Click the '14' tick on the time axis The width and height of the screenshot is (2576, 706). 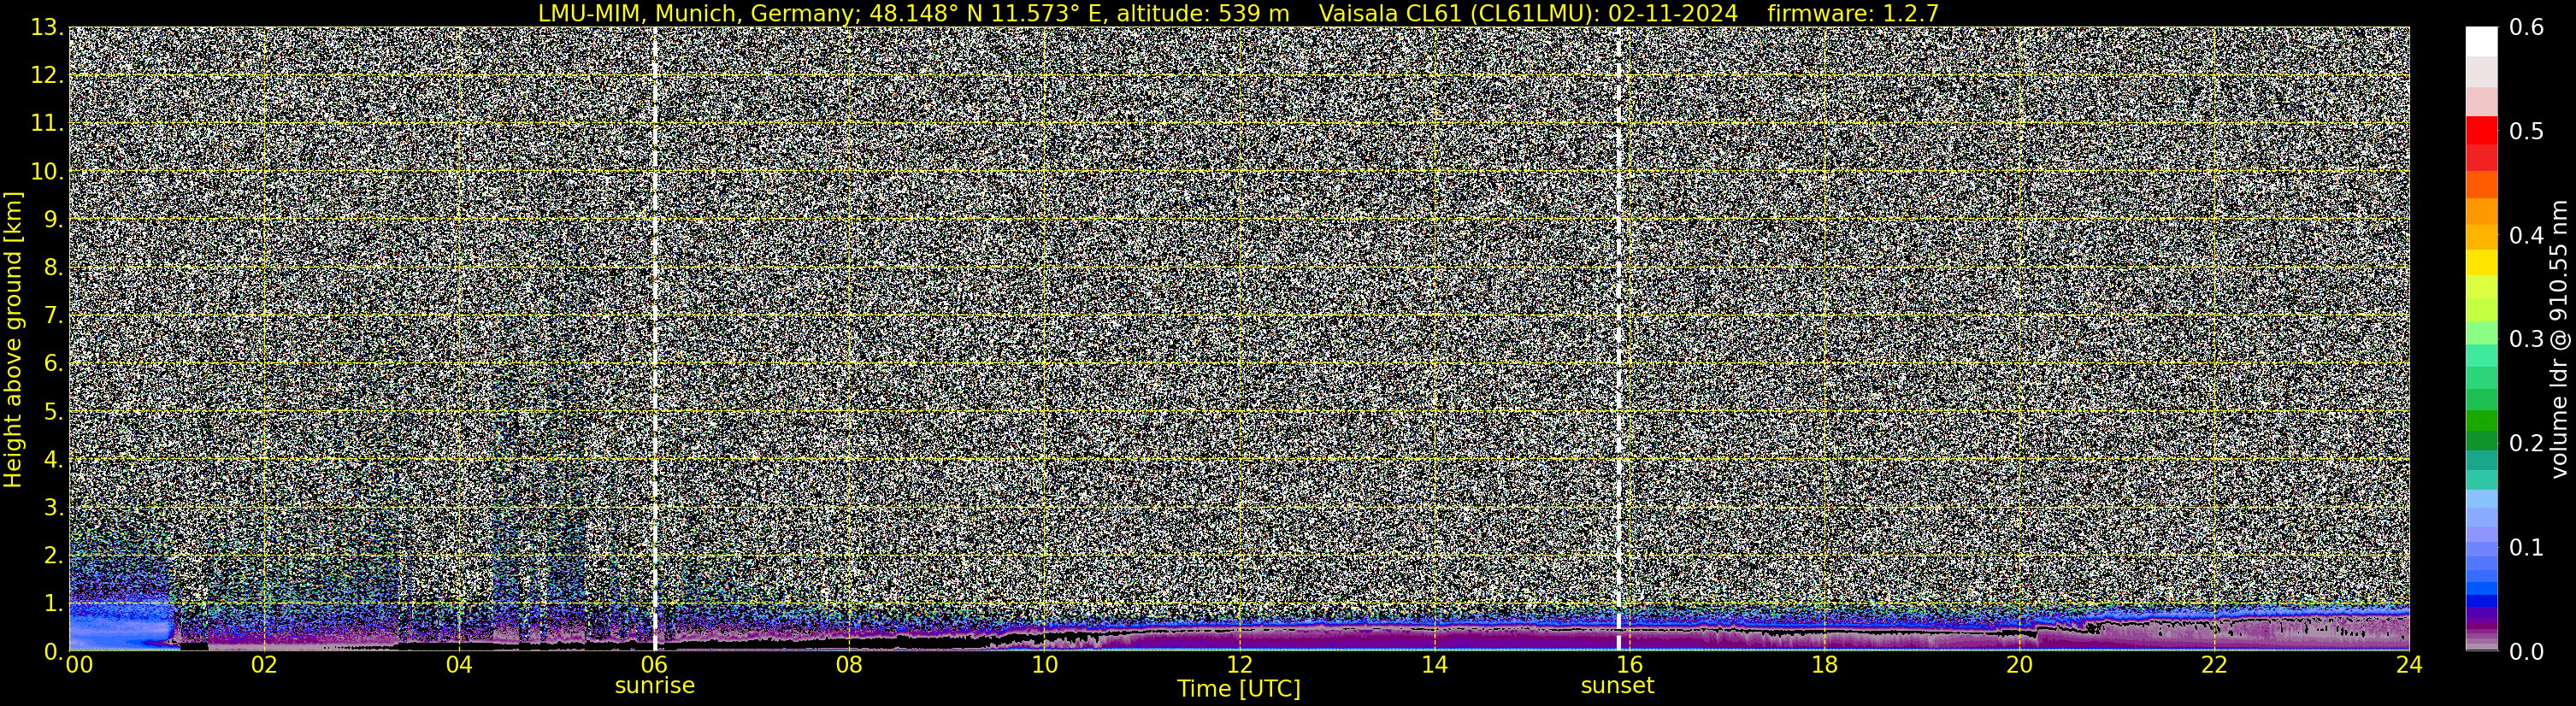1434,665
